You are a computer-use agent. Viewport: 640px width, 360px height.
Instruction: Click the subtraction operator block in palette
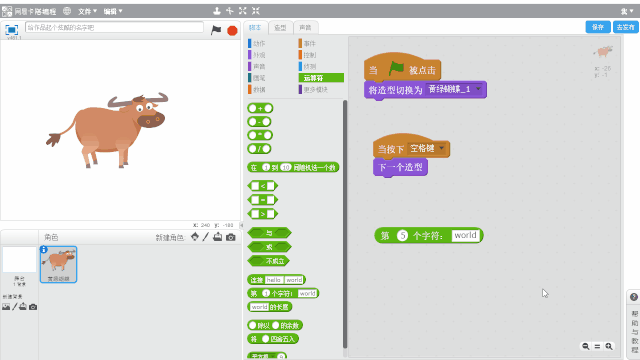pyautogui.click(x=260, y=122)
